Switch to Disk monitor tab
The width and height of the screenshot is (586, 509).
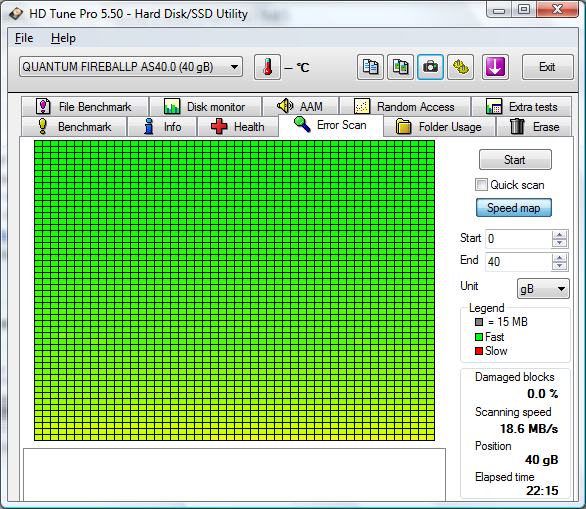tap(205, 107)
